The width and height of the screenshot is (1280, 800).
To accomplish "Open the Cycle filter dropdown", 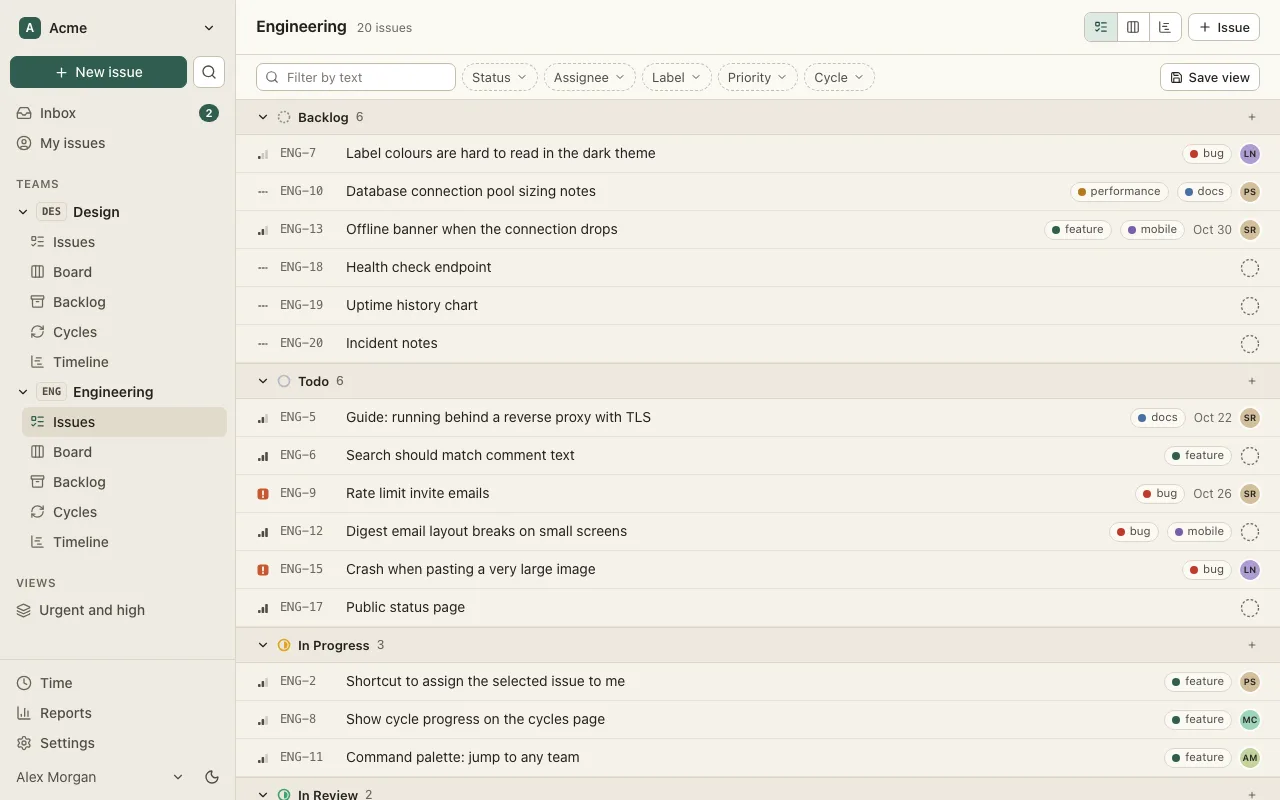I will (839, 77).
